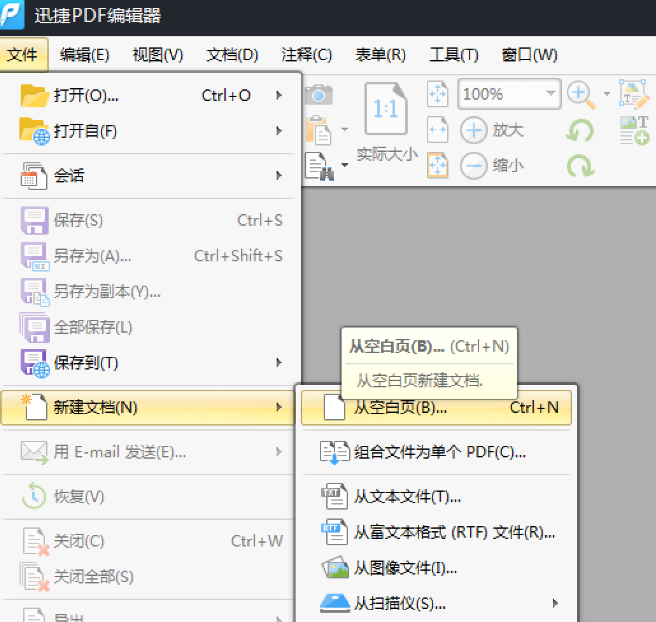Click the 全部保存 stacked floppy icon

[34, 327]
